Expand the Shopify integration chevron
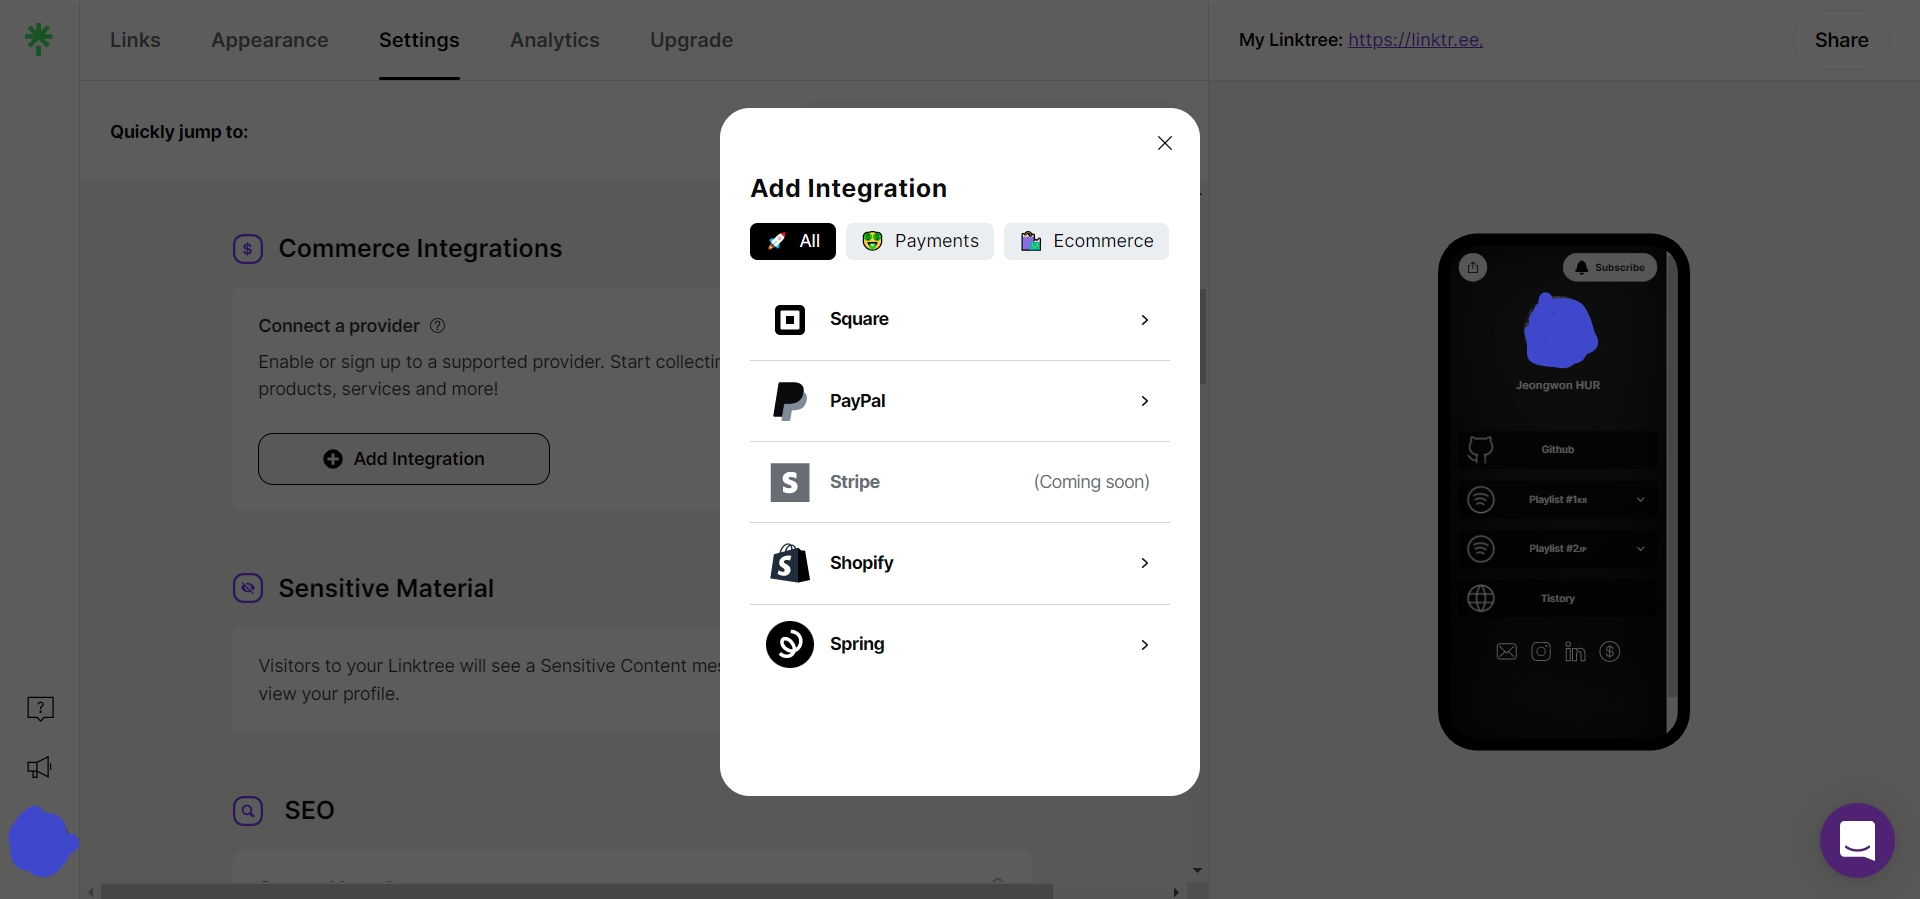This screenshot has width=1920, height=899. pos(1145,563)
